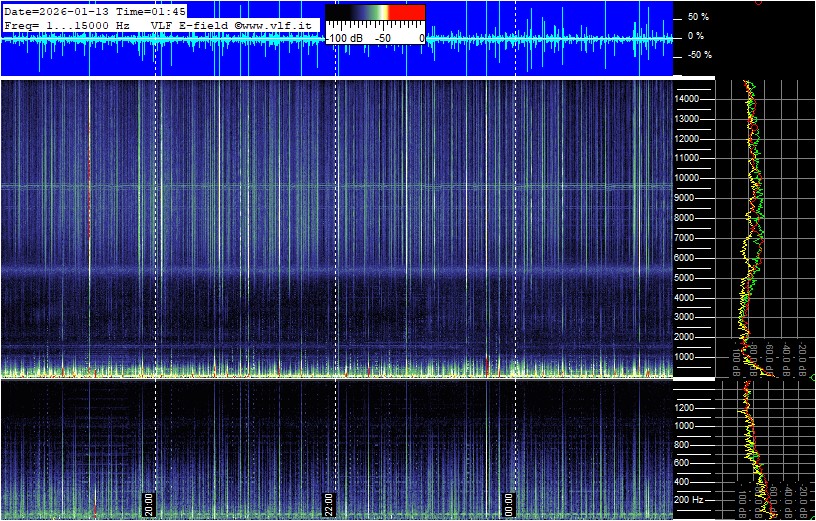Click the Freq= 1...15000 Hz label
The width and height of the screenshot is (816, 521).
68,23
